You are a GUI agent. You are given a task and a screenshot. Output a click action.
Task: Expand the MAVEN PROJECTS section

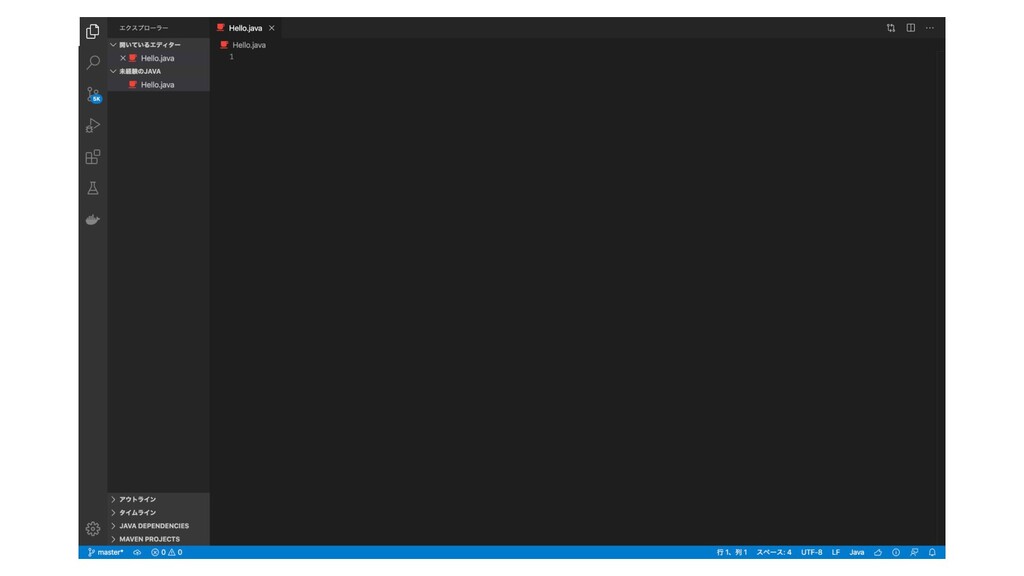(159, 539)
